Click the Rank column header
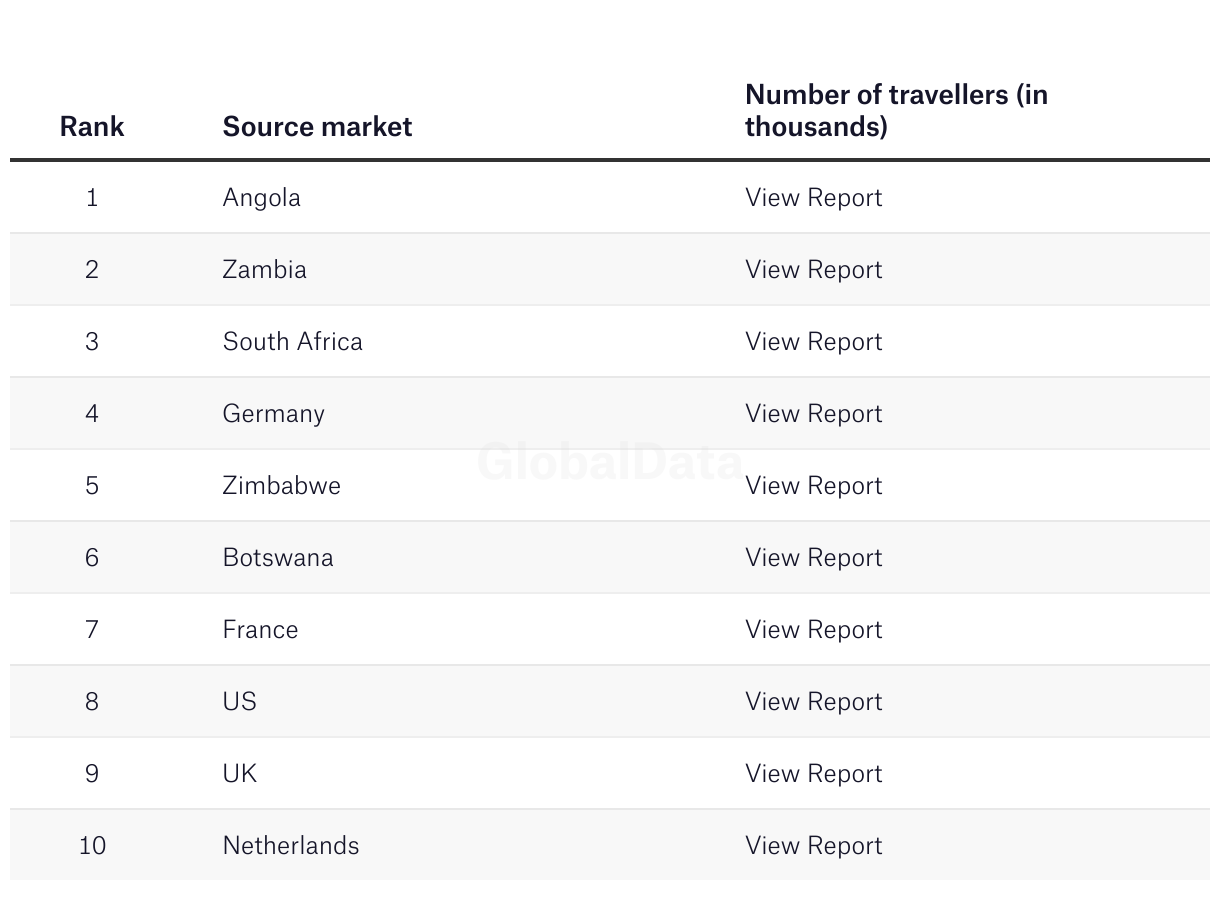The height and width of the screenshot is (922, 1220). [92, 127]
